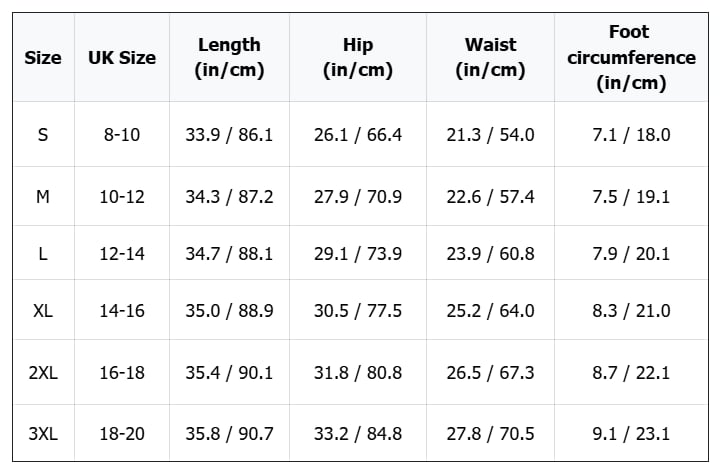
Task: Select waist value 23.9 / 60.8
Action: coord(490,254)
